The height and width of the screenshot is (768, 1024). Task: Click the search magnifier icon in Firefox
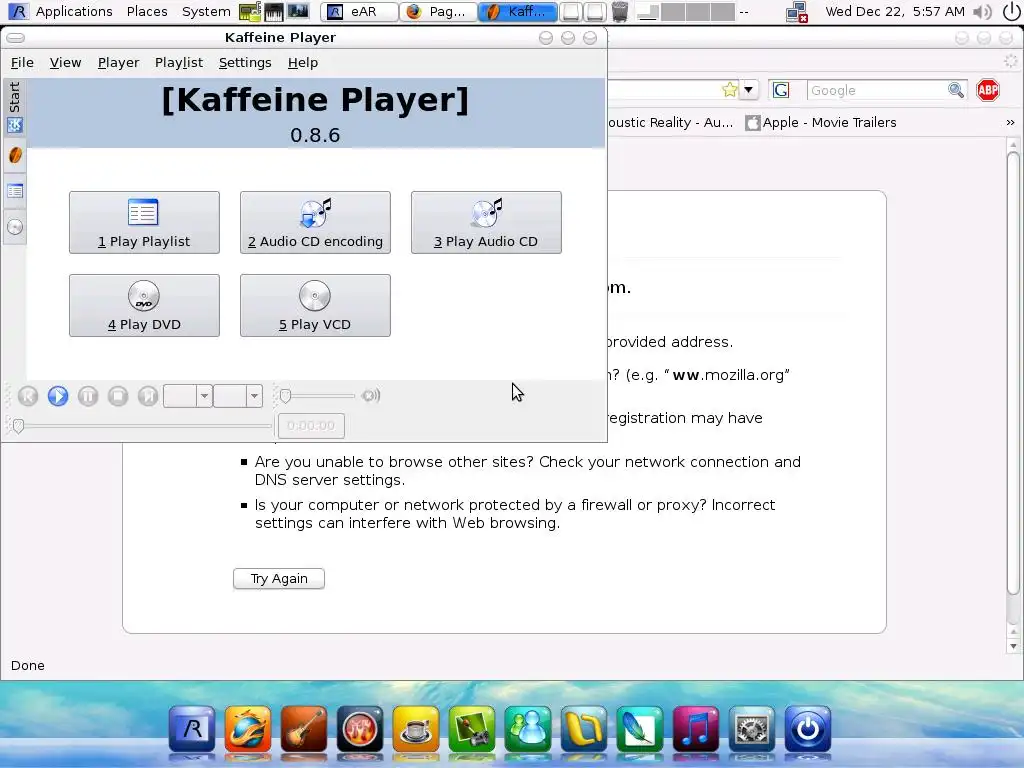[x=956, y=90]
